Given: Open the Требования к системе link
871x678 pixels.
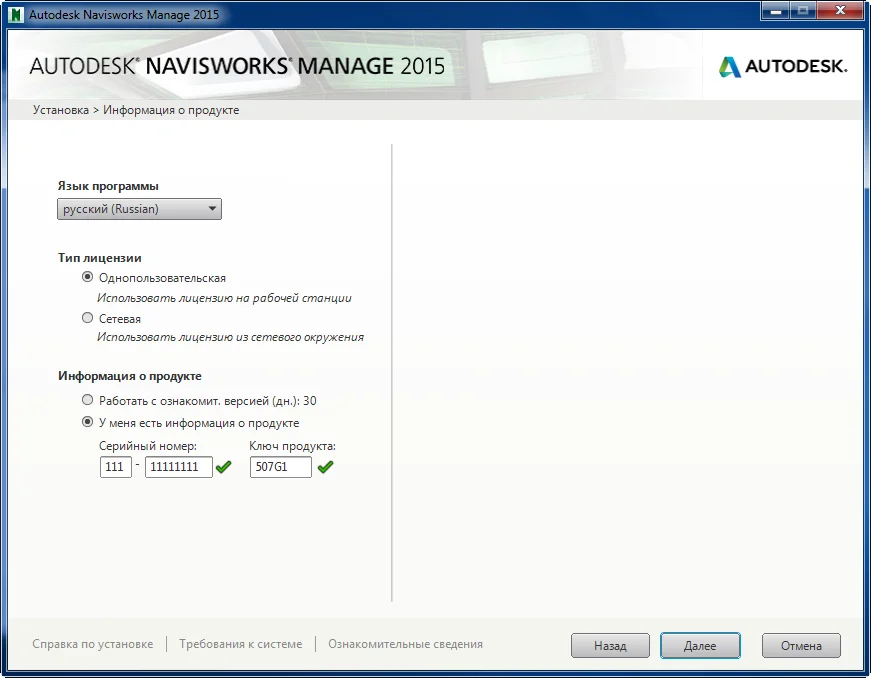Looking at the screenshot, I should [240, 644].
